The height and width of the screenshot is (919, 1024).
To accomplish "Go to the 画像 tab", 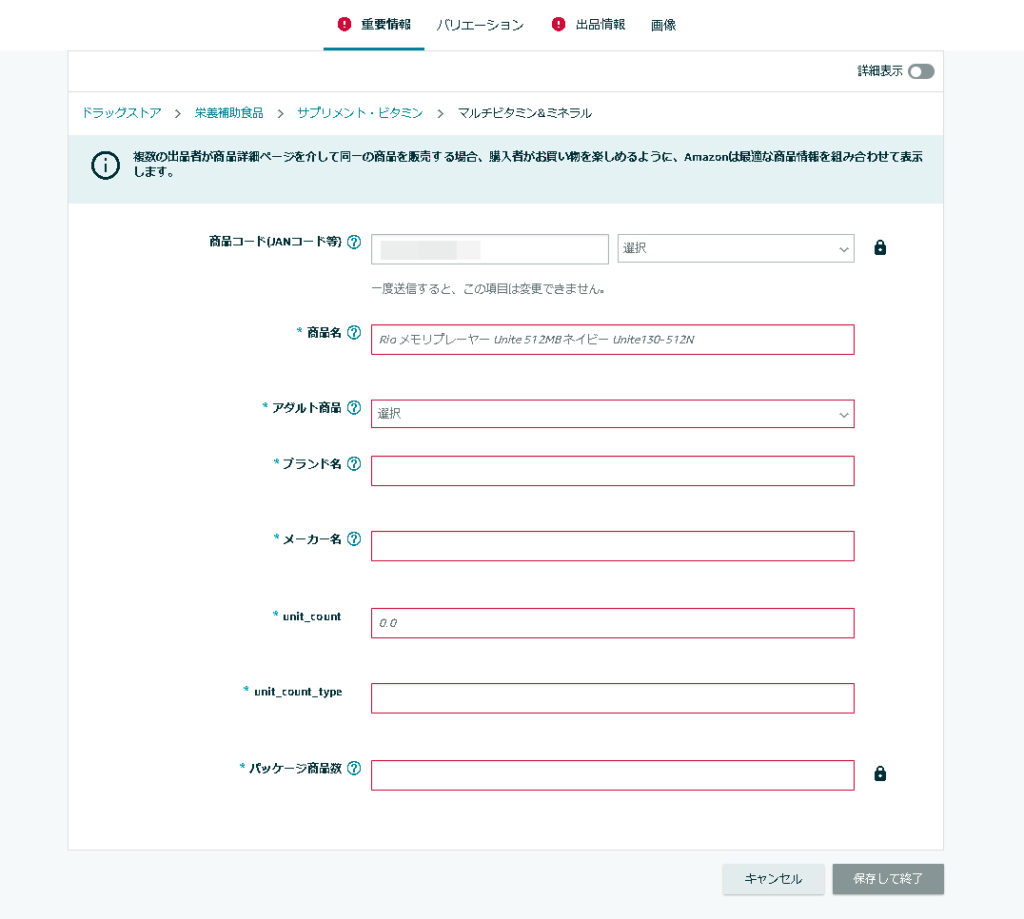I will [663, 25].
